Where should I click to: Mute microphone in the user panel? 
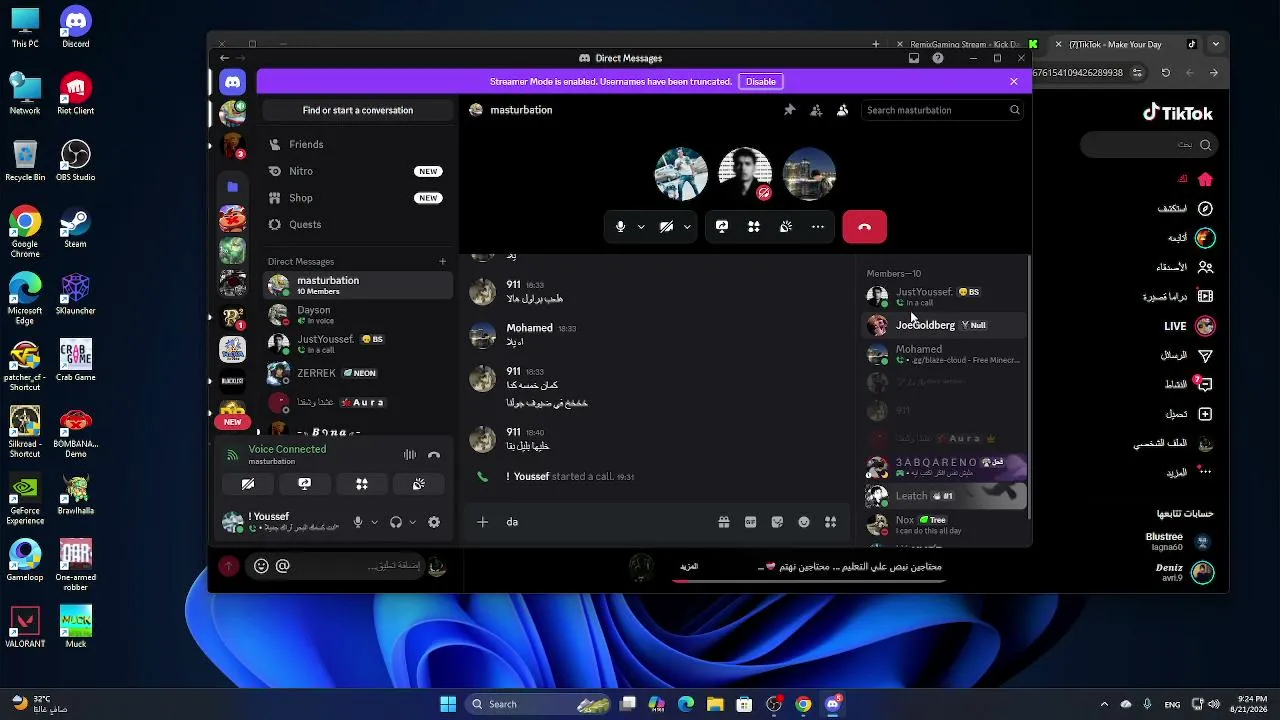click(358, 522)
